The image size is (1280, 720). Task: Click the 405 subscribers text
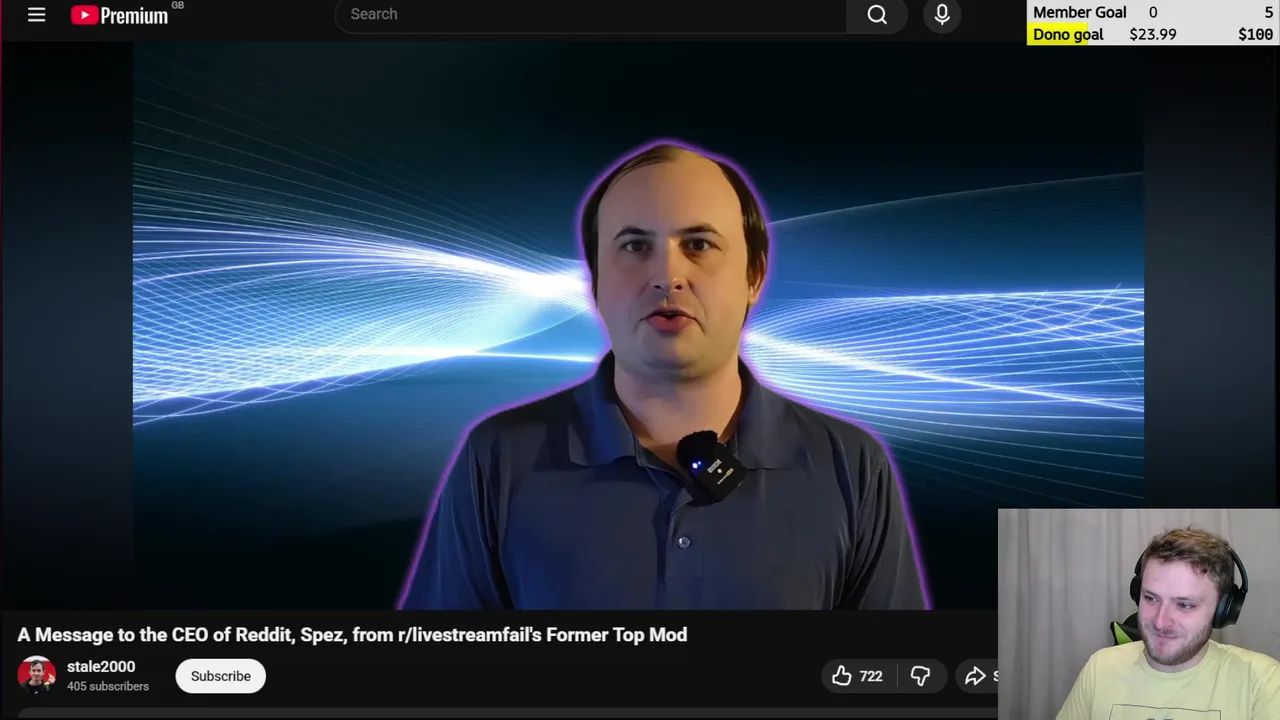[108, 686]
